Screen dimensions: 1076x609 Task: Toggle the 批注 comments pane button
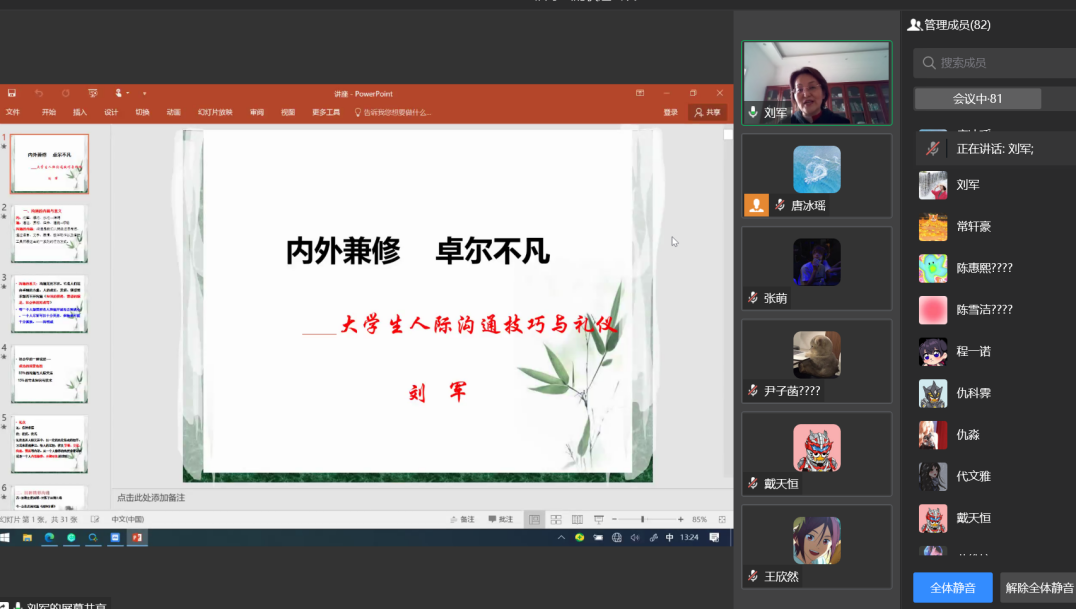pos(500,519)
